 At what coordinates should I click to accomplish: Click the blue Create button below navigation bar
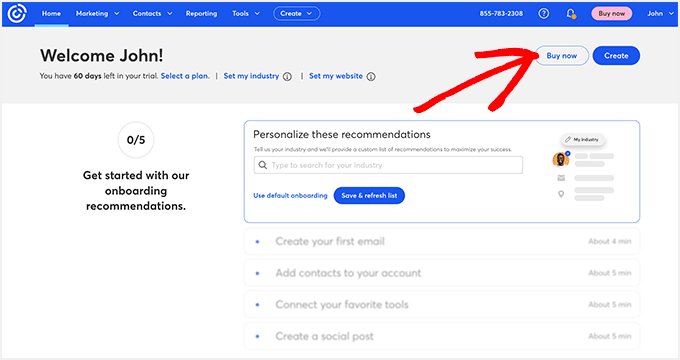point(616,56)
